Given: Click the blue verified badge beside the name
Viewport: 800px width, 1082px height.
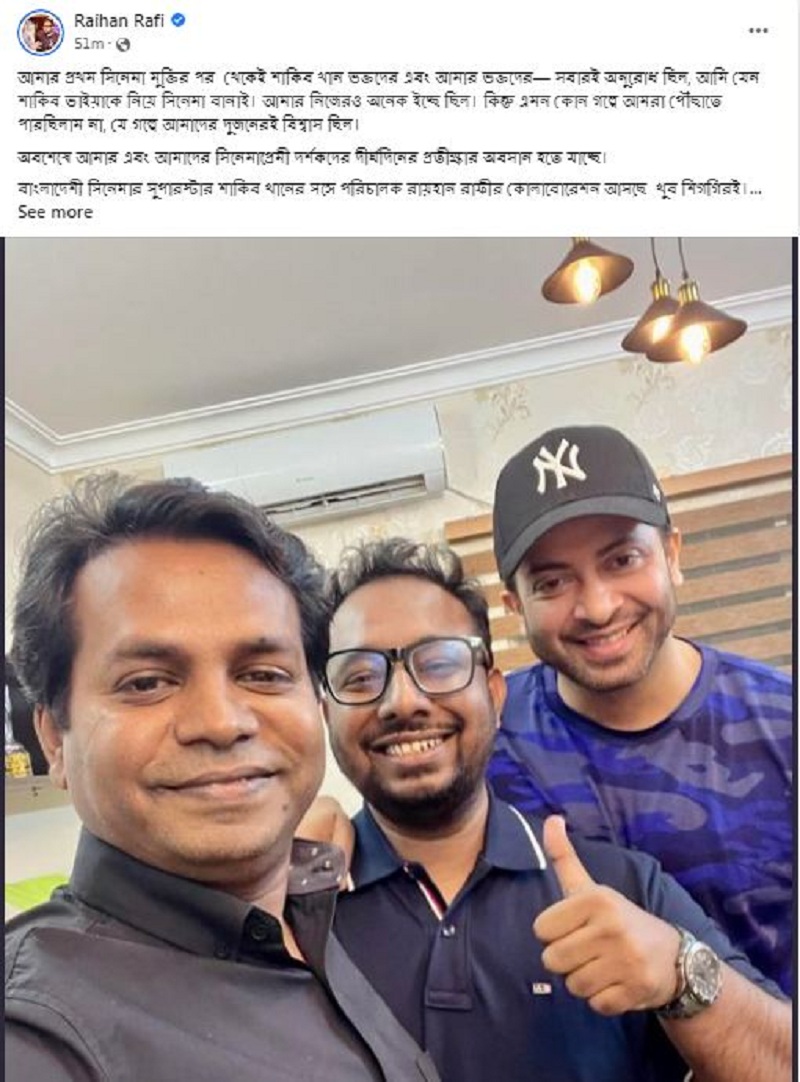Looking at the screenshot, I should 178,21.
